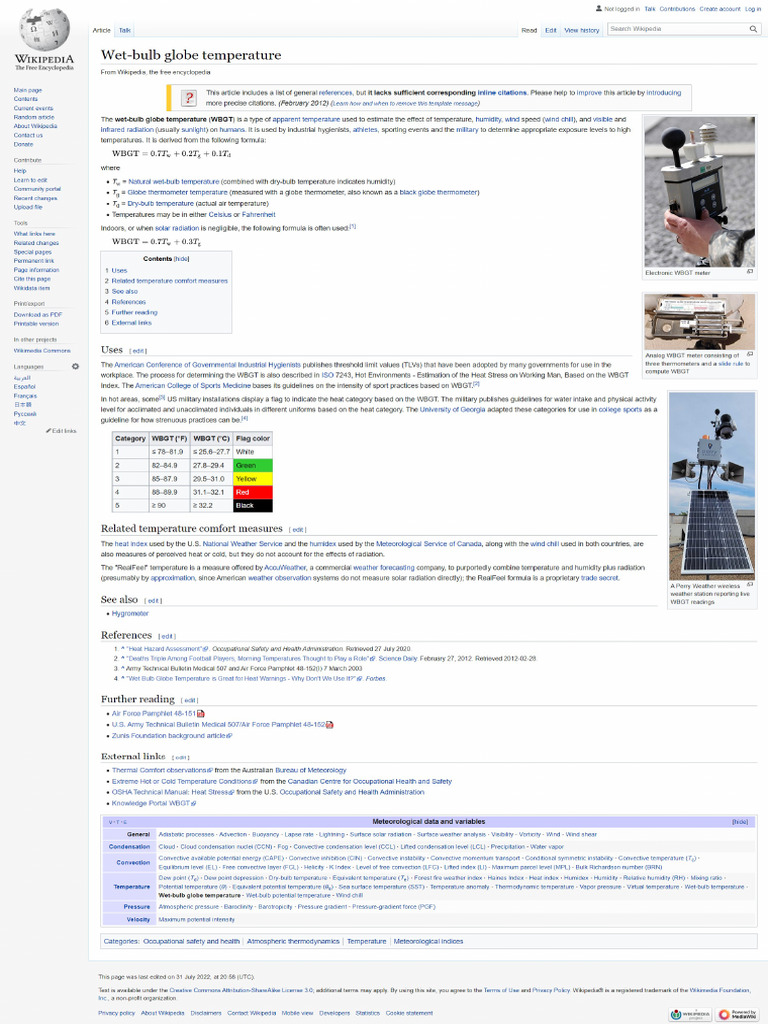The width and height of the screenshot is (768, 1024).
Task: Switch to the Article tab
Action: (101, 30)
